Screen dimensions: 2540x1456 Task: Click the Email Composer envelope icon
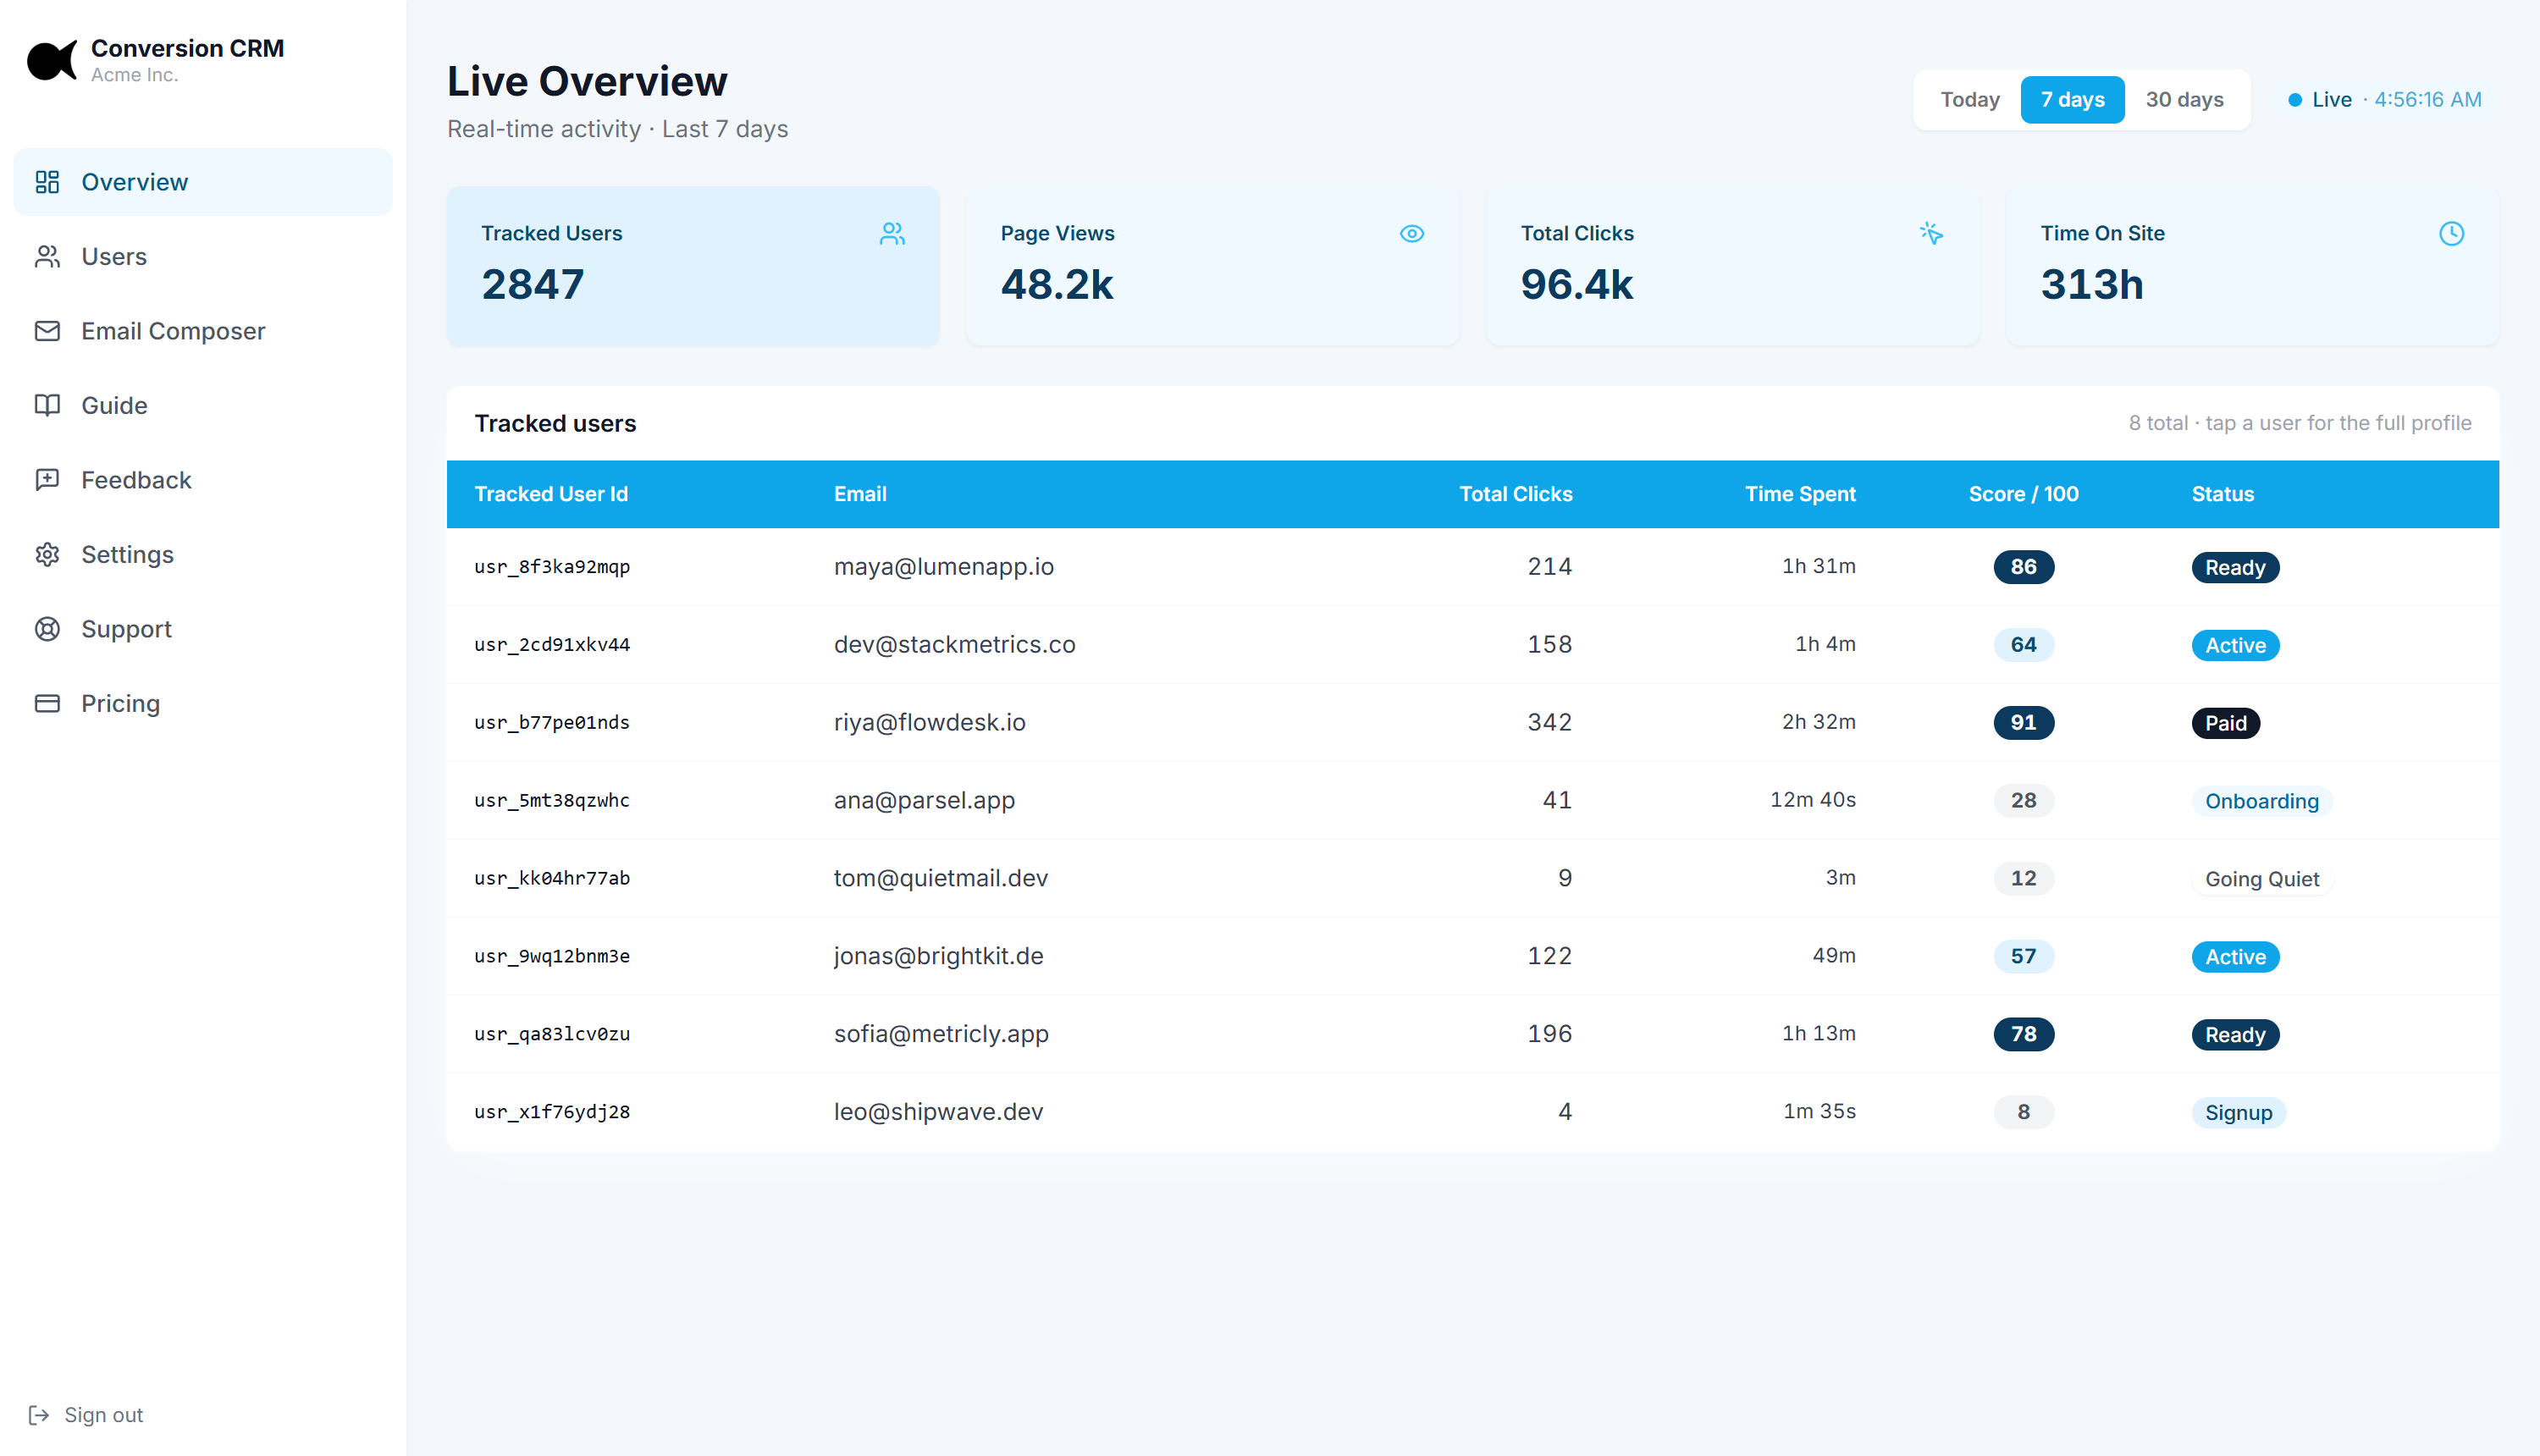point(47,331)
